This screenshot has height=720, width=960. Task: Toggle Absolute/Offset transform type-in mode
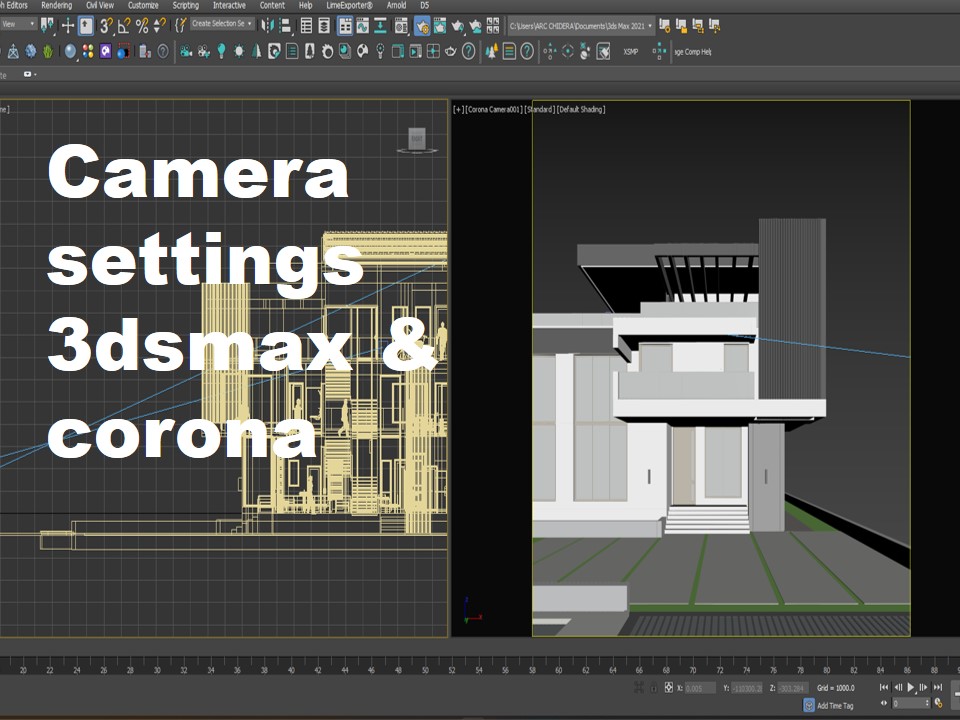[x=668, y=688]
